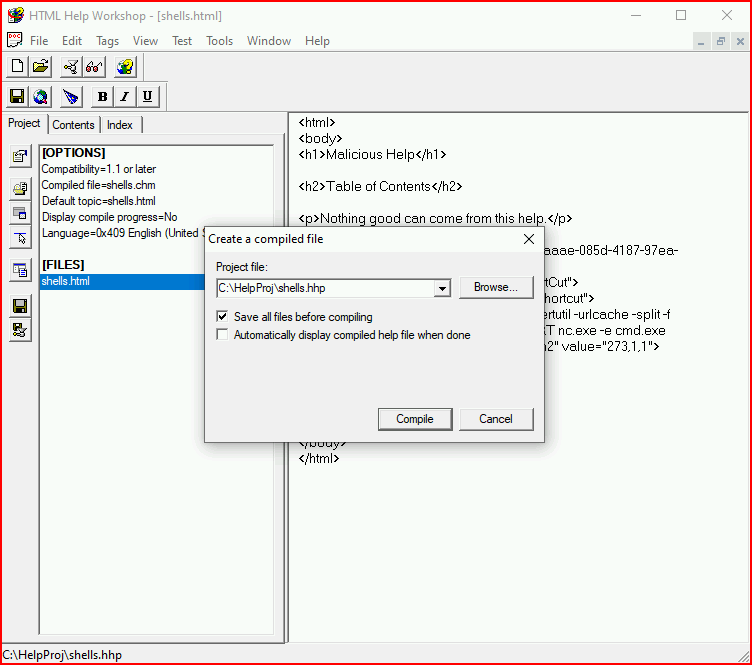Screen dimensions: 752x665
Task: Open the Help question-mark toolbar icon
Action: click(x=125, y=66)
